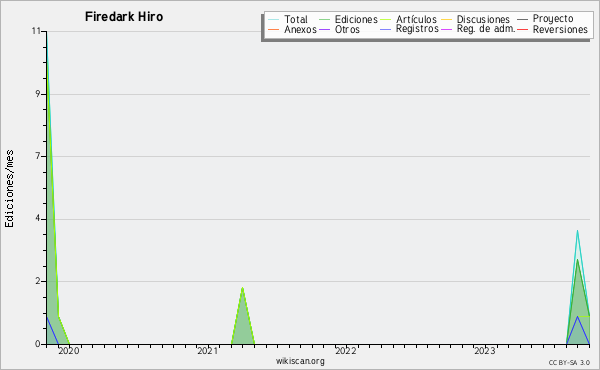Click the y-axis value 9
The height and width of the screenshot is (370, 600).
coord(38,94)
